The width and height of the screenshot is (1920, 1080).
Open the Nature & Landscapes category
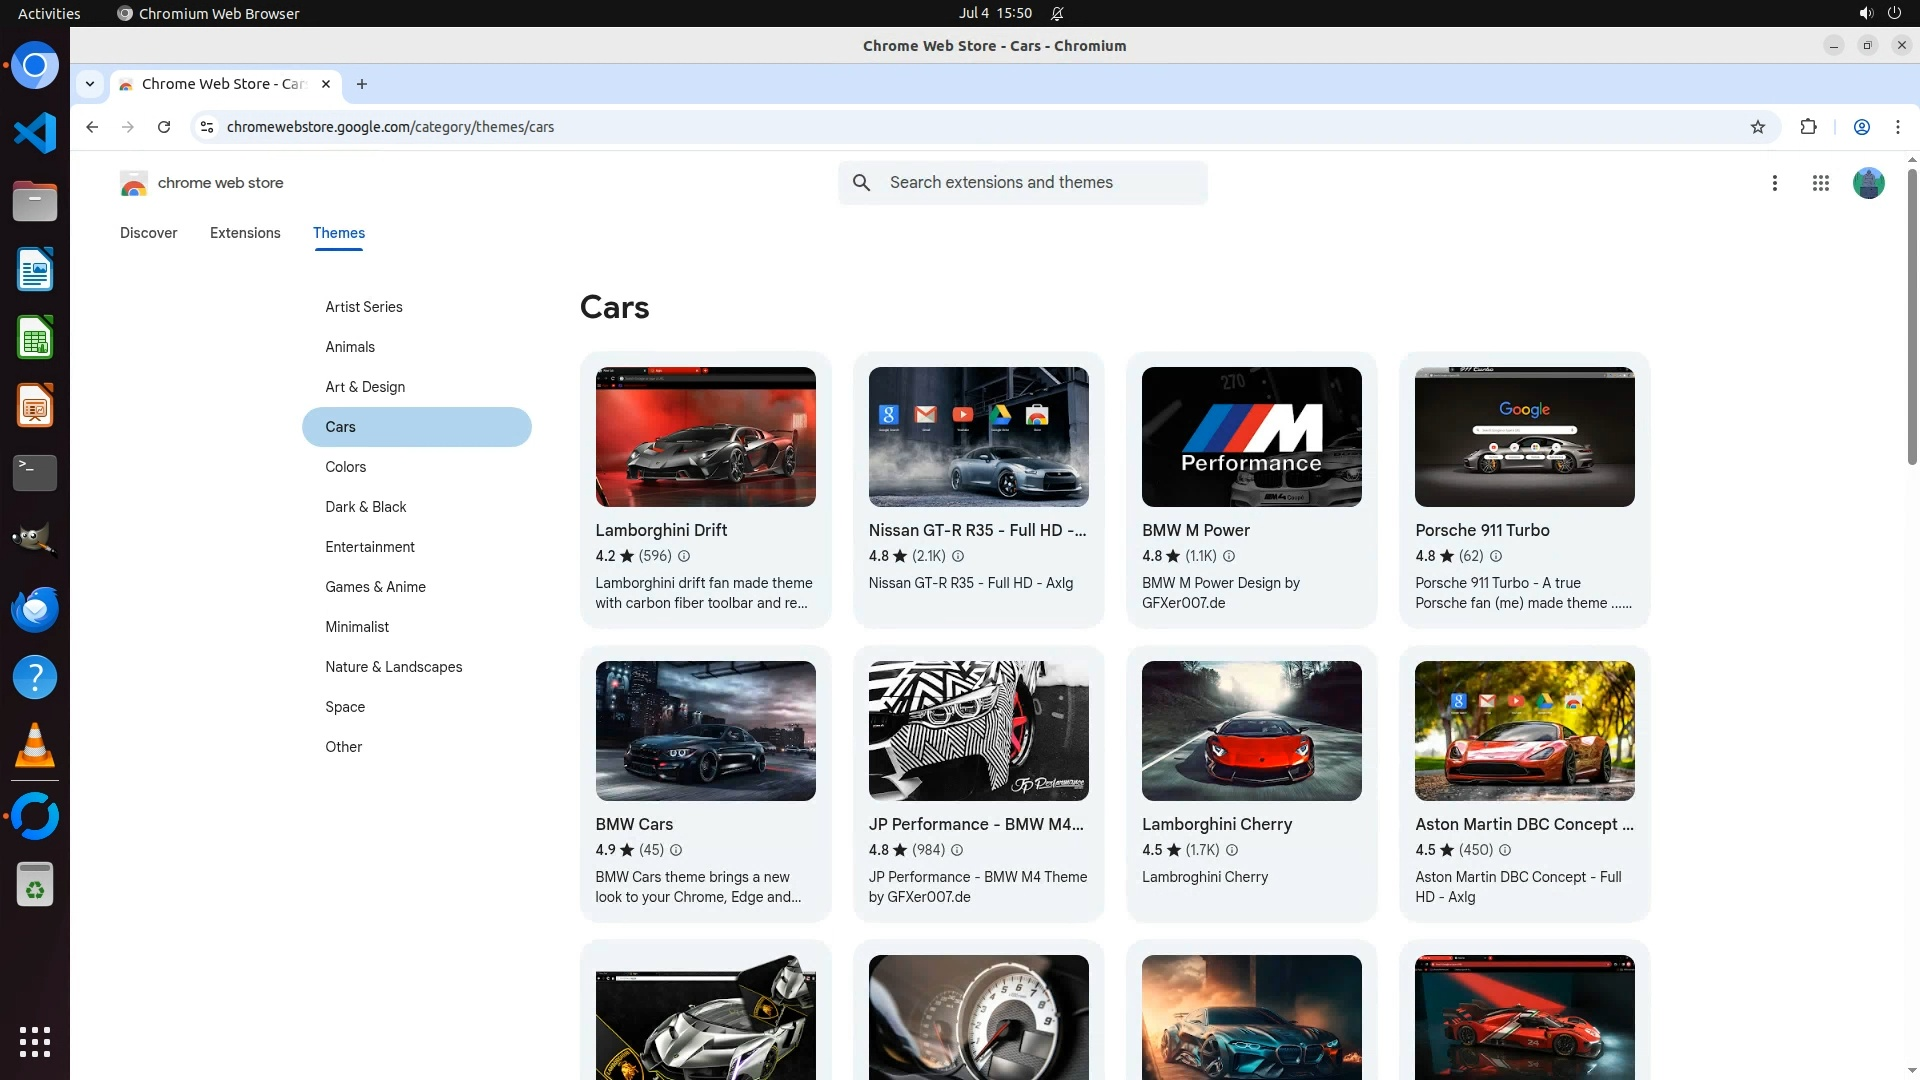[393, 667]
